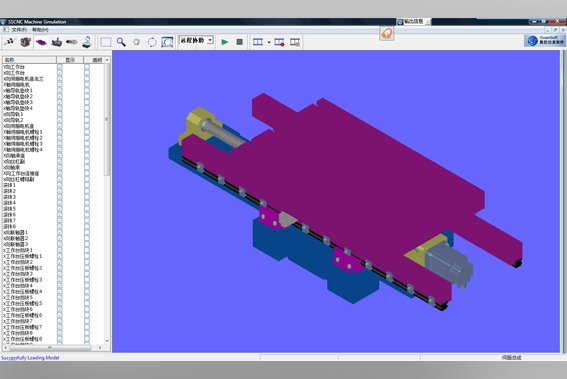Screen dimensions: 567x379
Task: Select the pan view tool
Action: pyautogui.click(x=136, y=42)
